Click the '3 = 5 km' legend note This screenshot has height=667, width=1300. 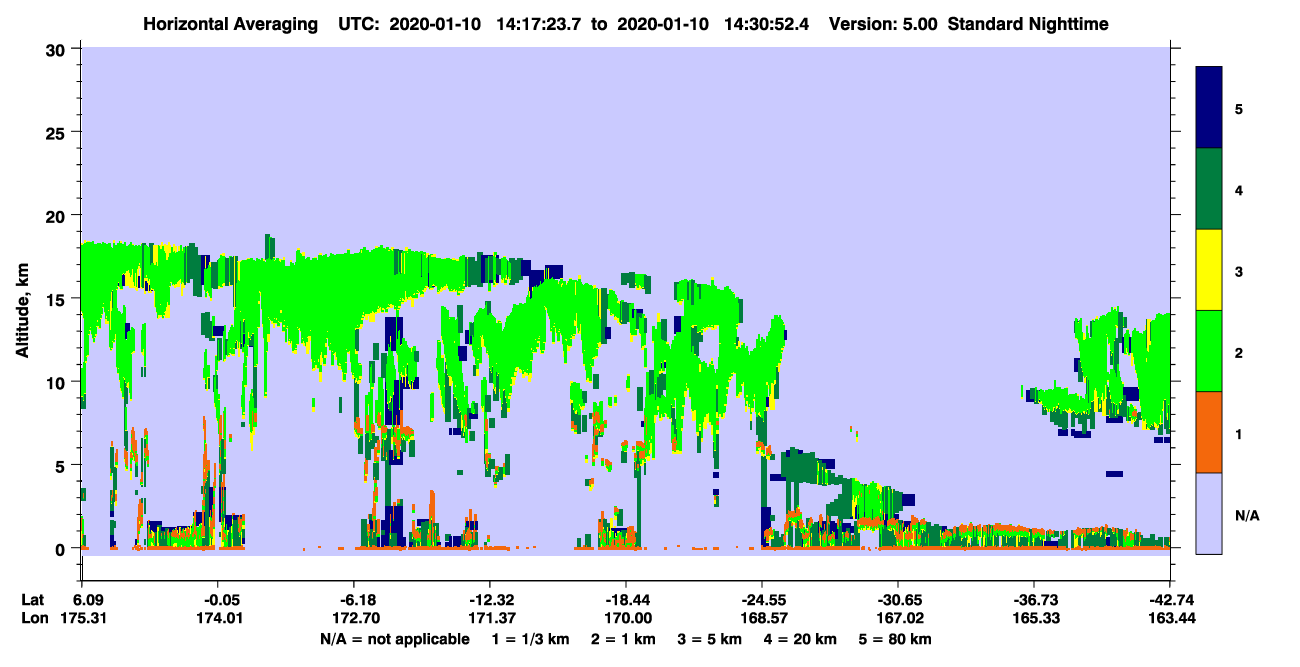pyautogui.click(x=709, y=639)
